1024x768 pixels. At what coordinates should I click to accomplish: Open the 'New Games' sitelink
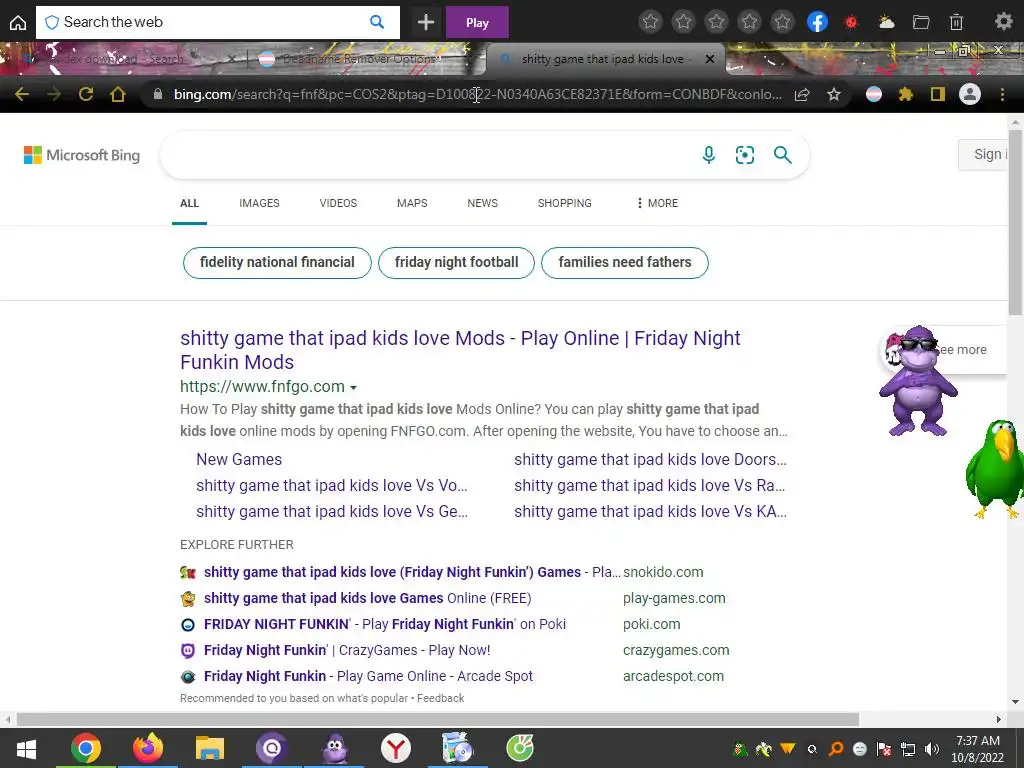(239, 459)
